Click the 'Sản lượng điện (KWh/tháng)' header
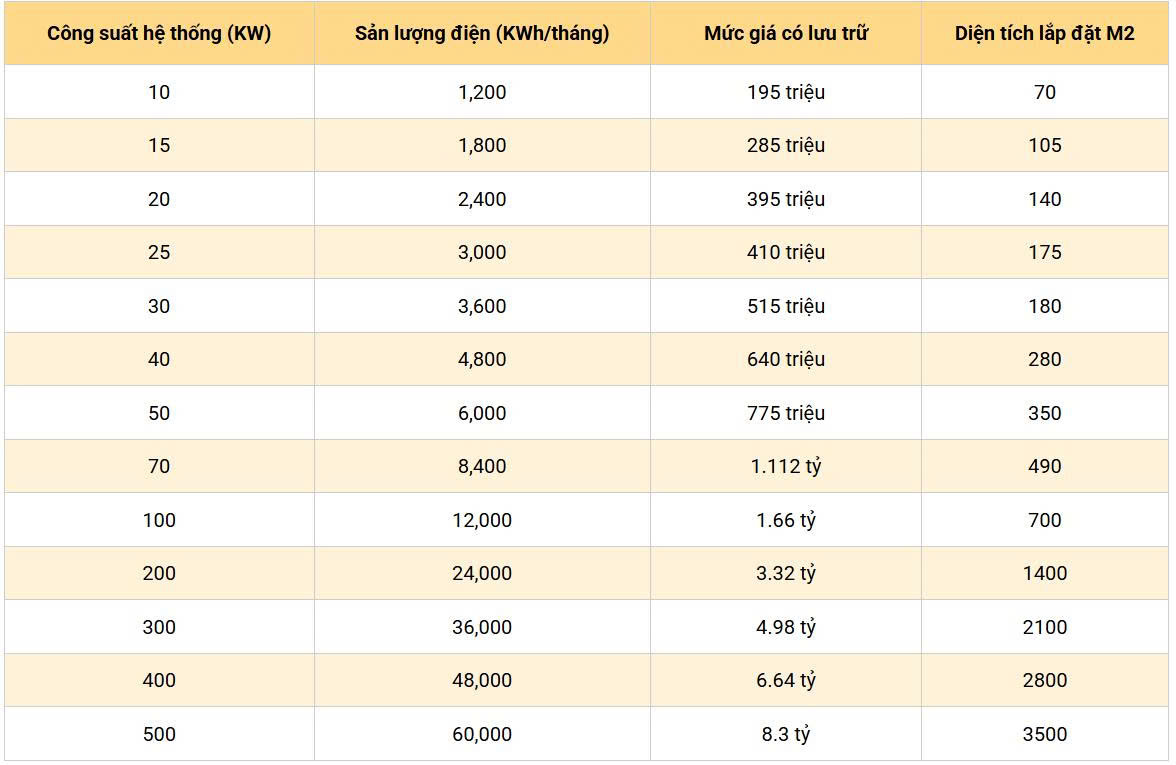1176x765 pixels. pyautogui.click(x=482, y=33)
